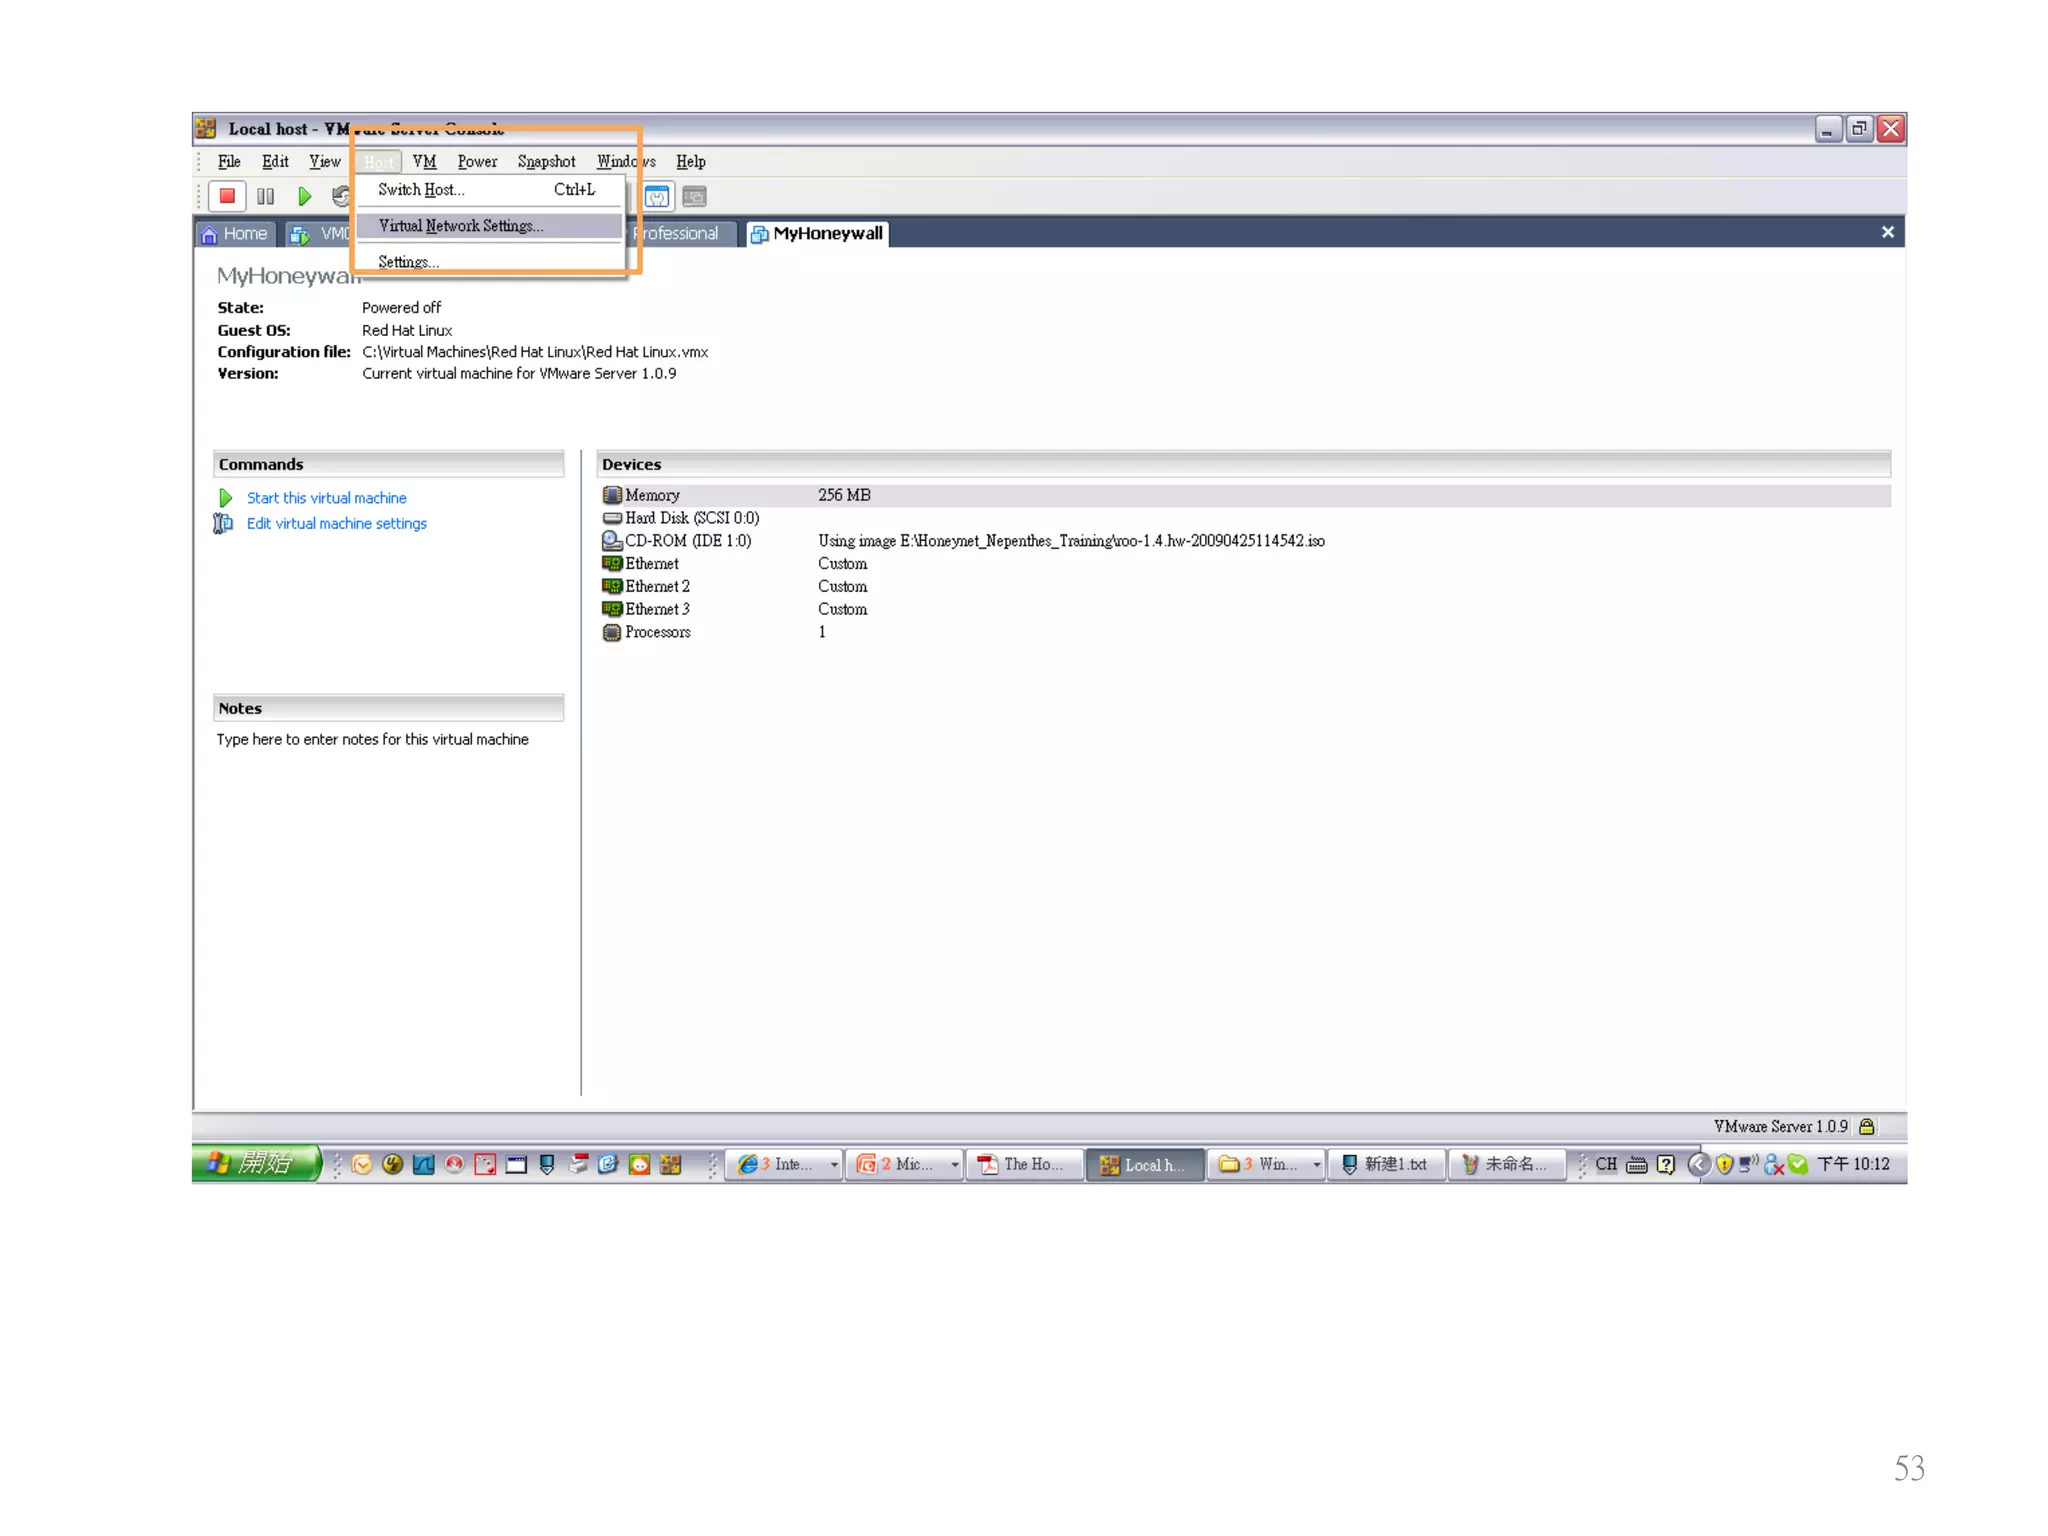Select the Memory device row
Viewport: 2048px width, 1536px height.
pyautogui.click(x=652, y=495)
